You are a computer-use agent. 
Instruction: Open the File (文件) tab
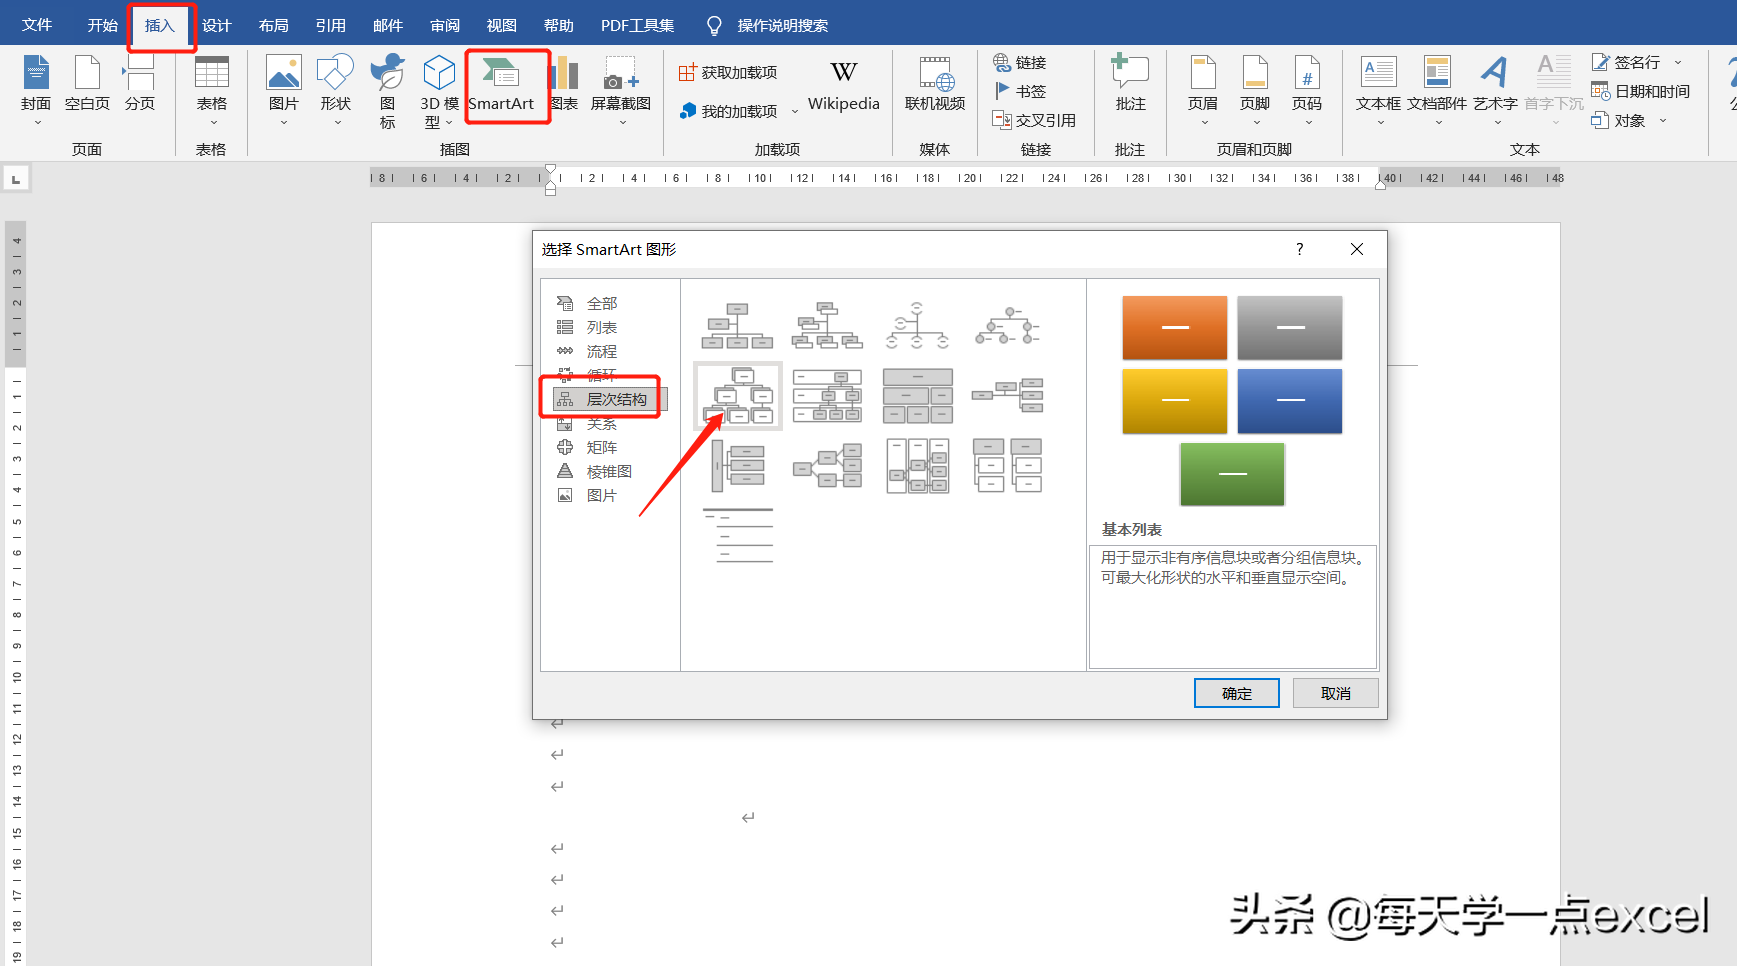[x=37, y=25]
